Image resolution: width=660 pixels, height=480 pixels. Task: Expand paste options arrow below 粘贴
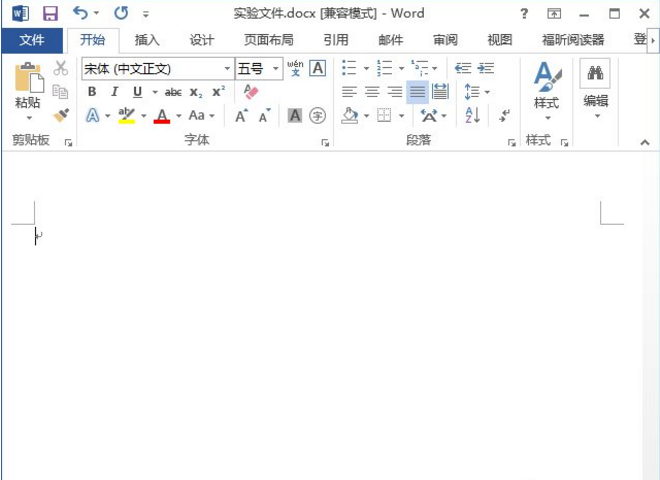coord(29,118)
